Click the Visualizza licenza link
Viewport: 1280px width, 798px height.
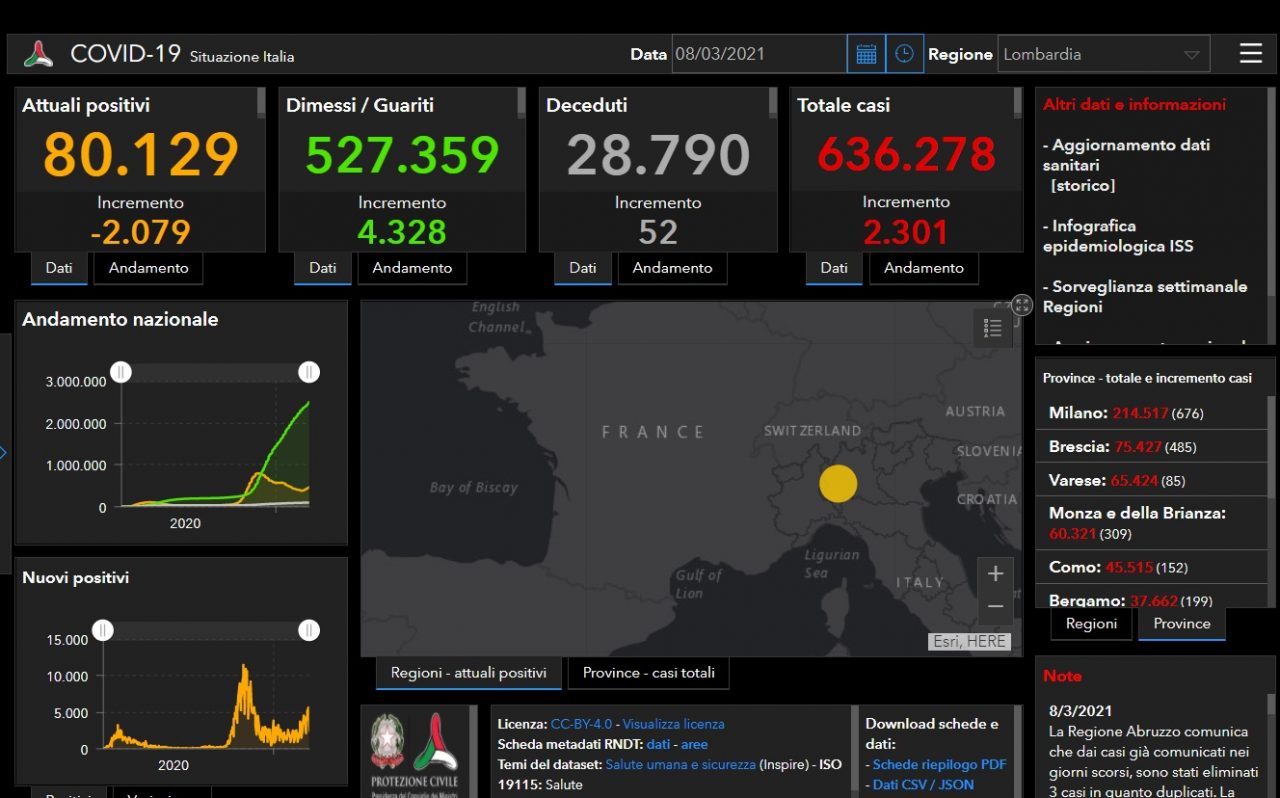(673, 724)
